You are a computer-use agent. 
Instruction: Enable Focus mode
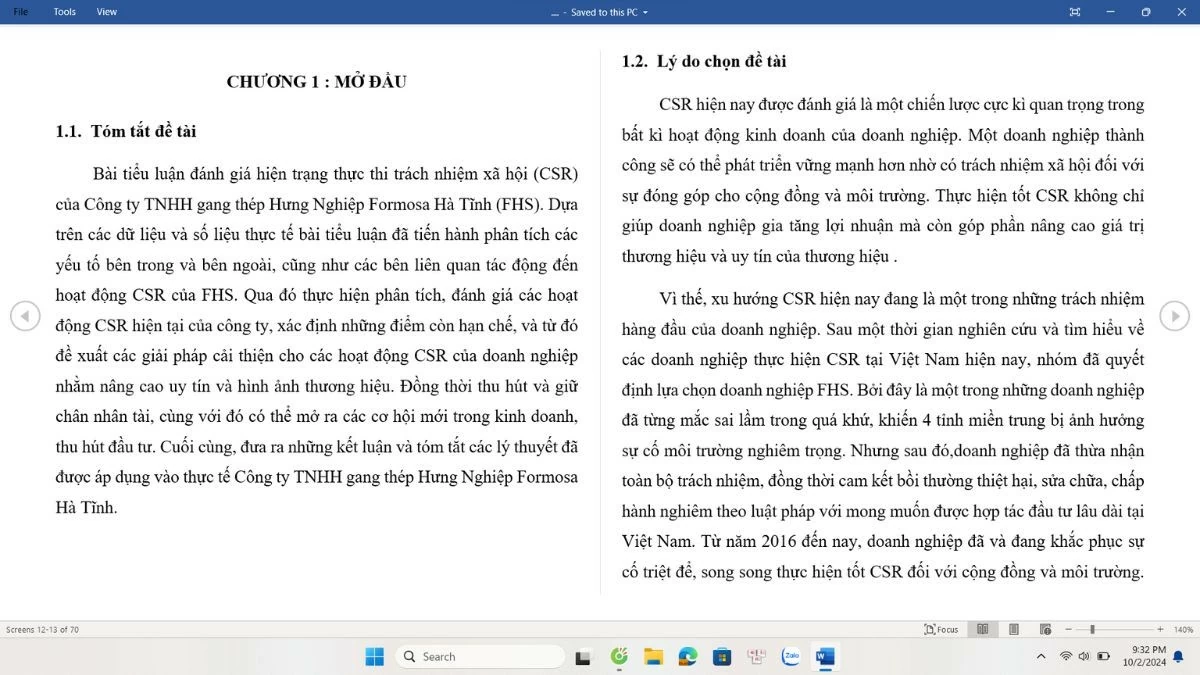click(940, 629)
